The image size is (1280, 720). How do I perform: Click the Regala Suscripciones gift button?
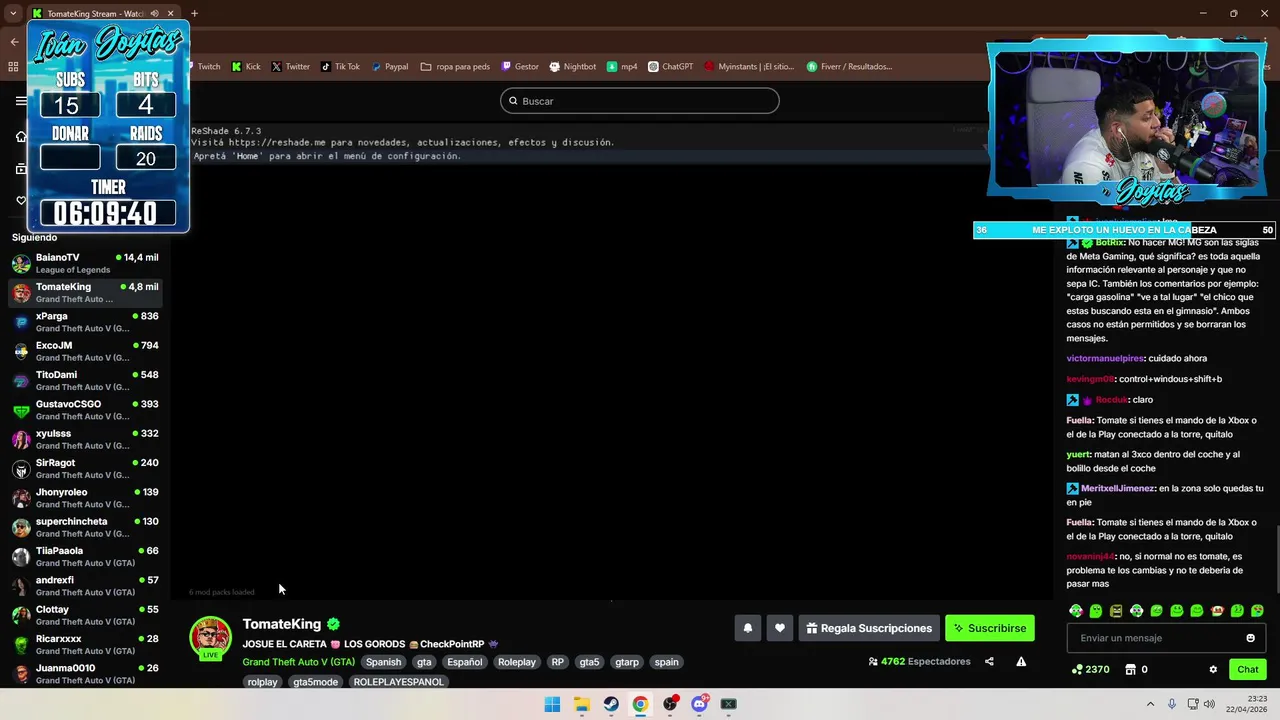869,628
